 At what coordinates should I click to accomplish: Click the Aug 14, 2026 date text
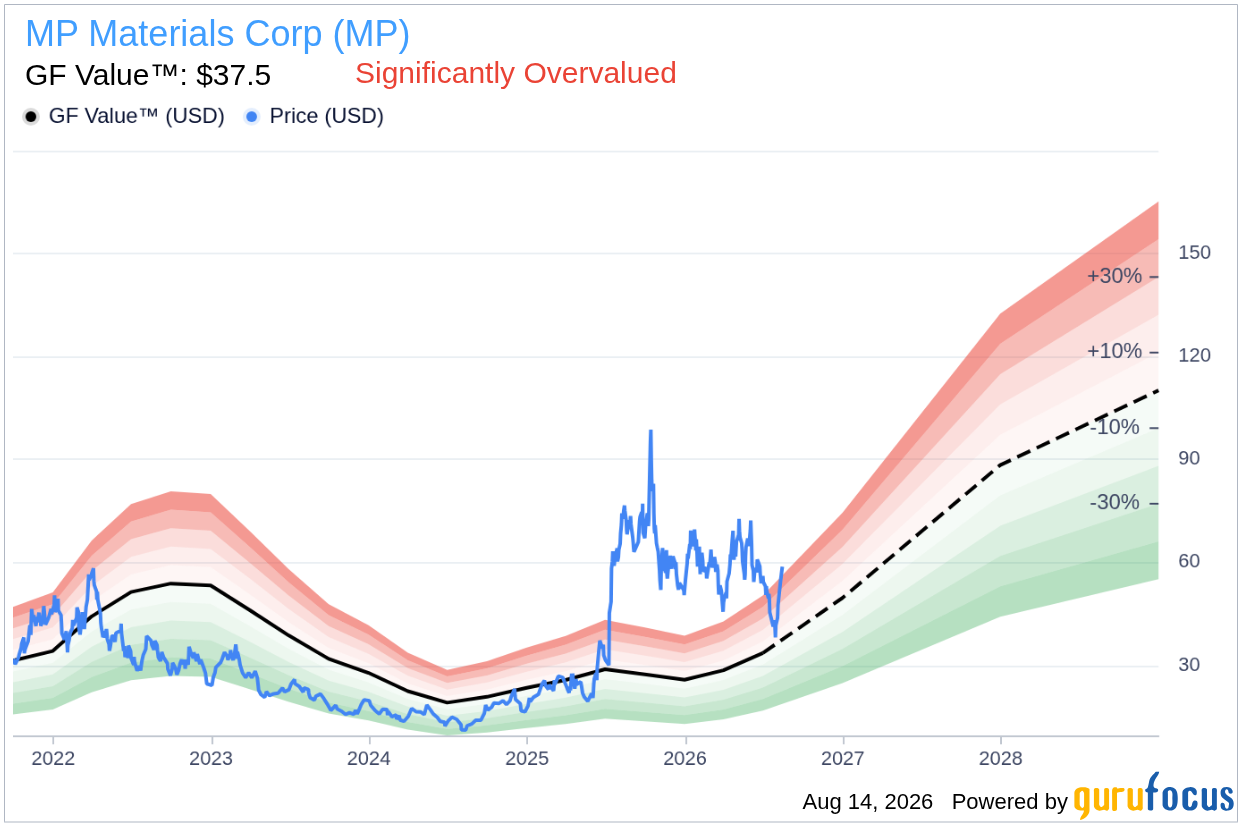[x=867, y=802]
